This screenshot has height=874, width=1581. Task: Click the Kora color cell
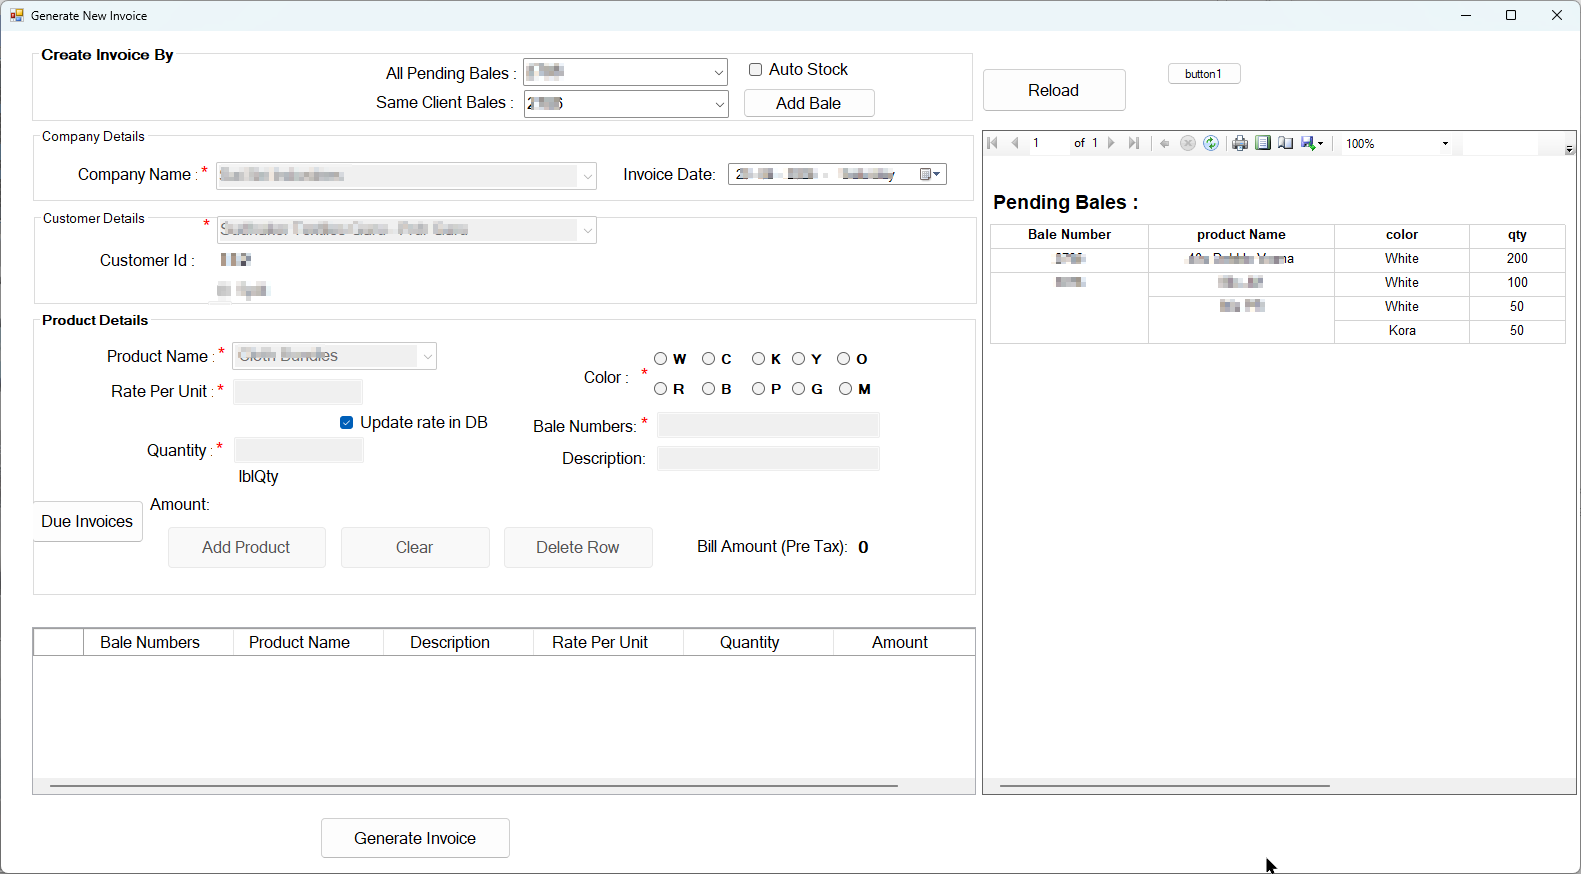tap(1402, 331)
